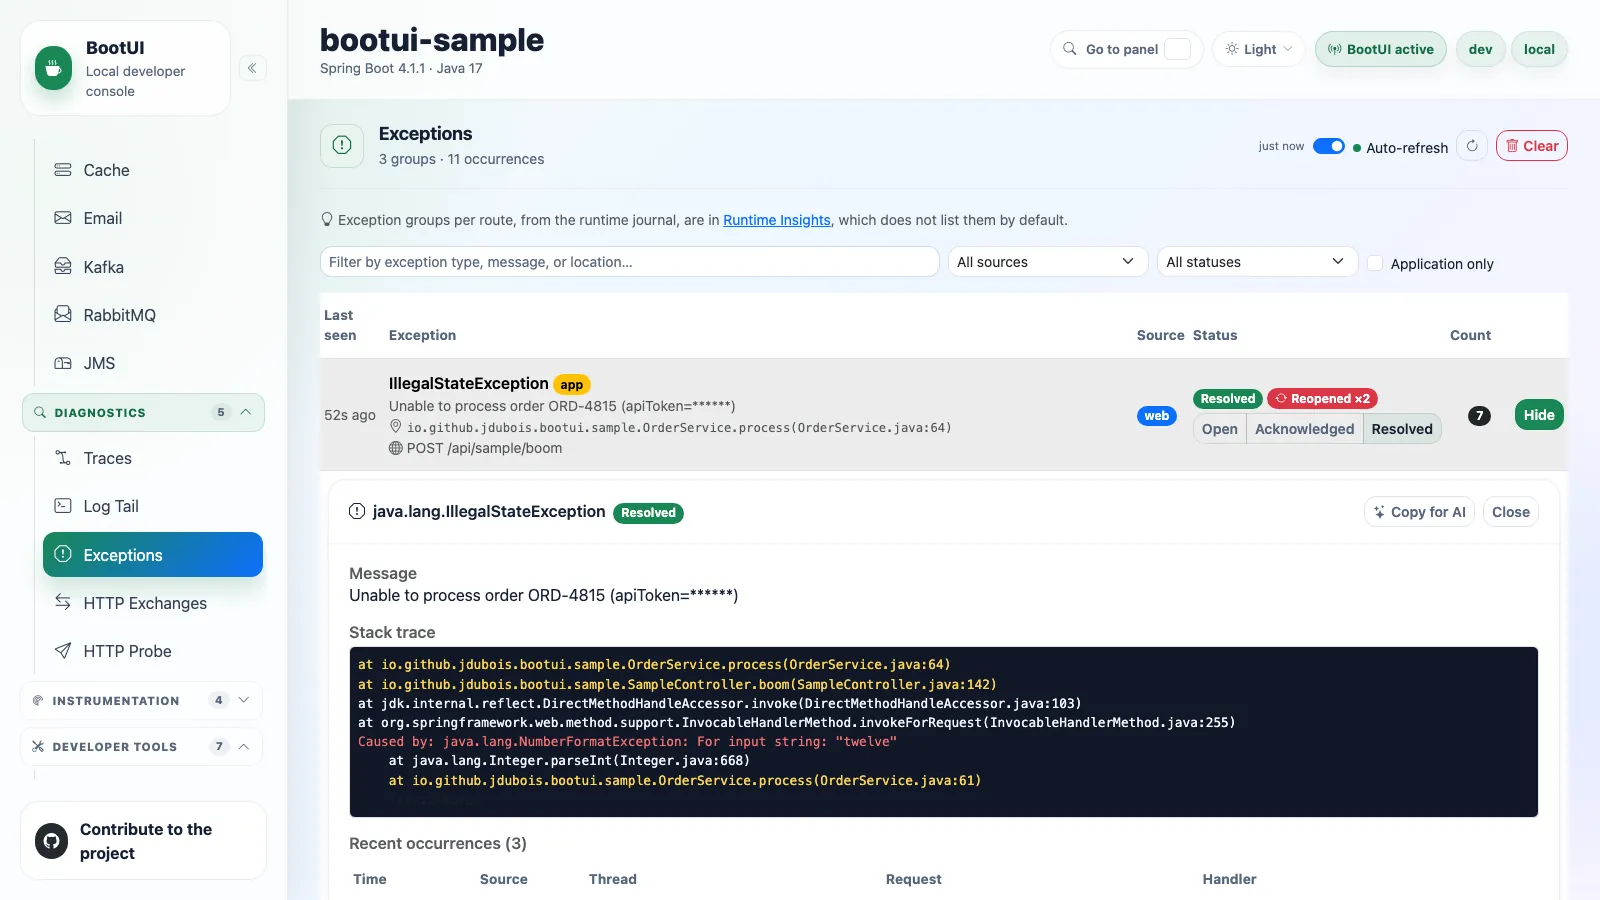Viewport: 1600px width, 900px height.
Task: Open the All sources dropdown
Action: (1047, 262)
